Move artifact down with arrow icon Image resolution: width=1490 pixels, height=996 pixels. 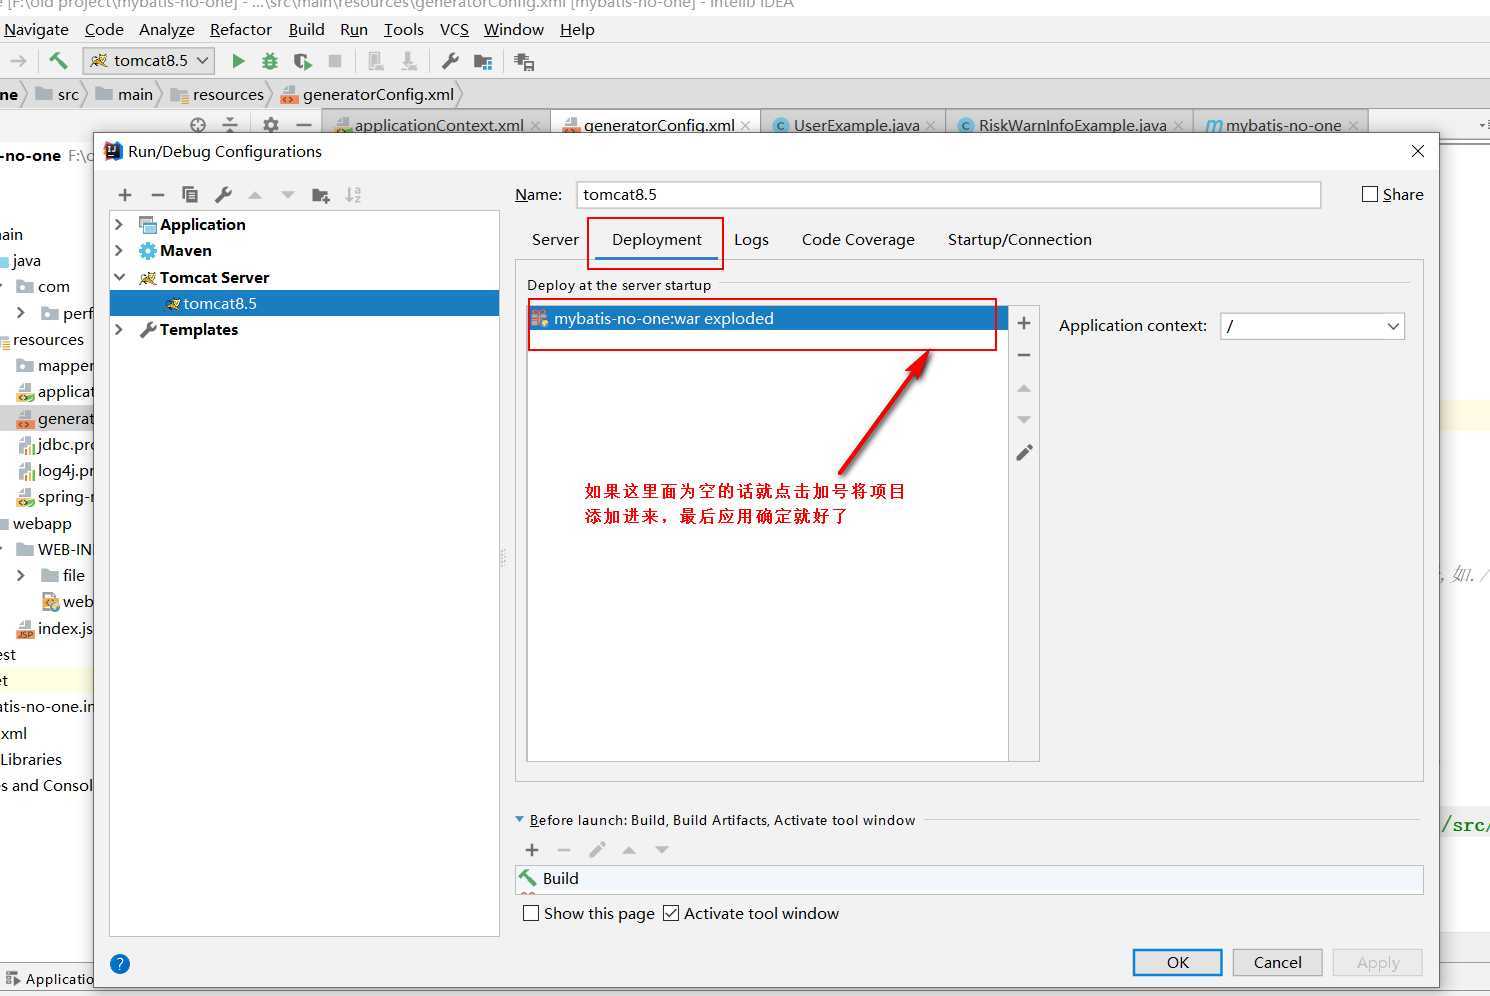point(1024,420)
